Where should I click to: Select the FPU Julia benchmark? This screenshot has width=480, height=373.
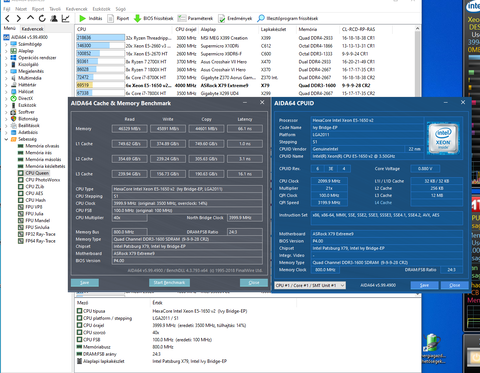point(31,214)
